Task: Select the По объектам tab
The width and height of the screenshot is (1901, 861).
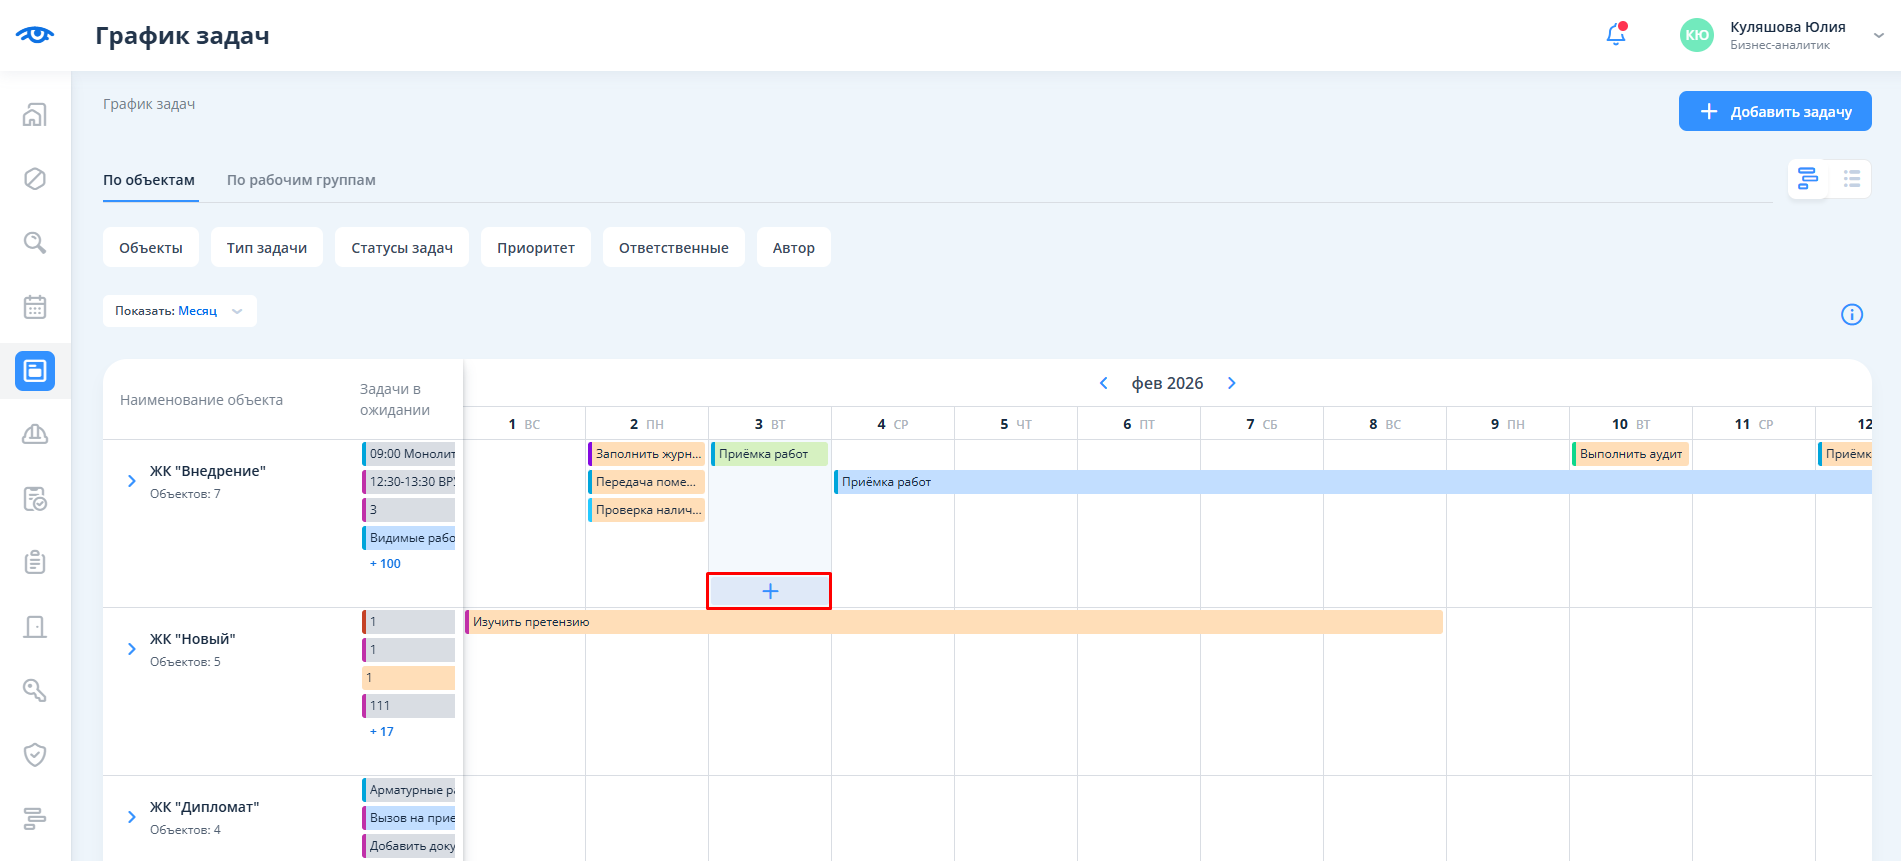Action: [x=149, y=180]
